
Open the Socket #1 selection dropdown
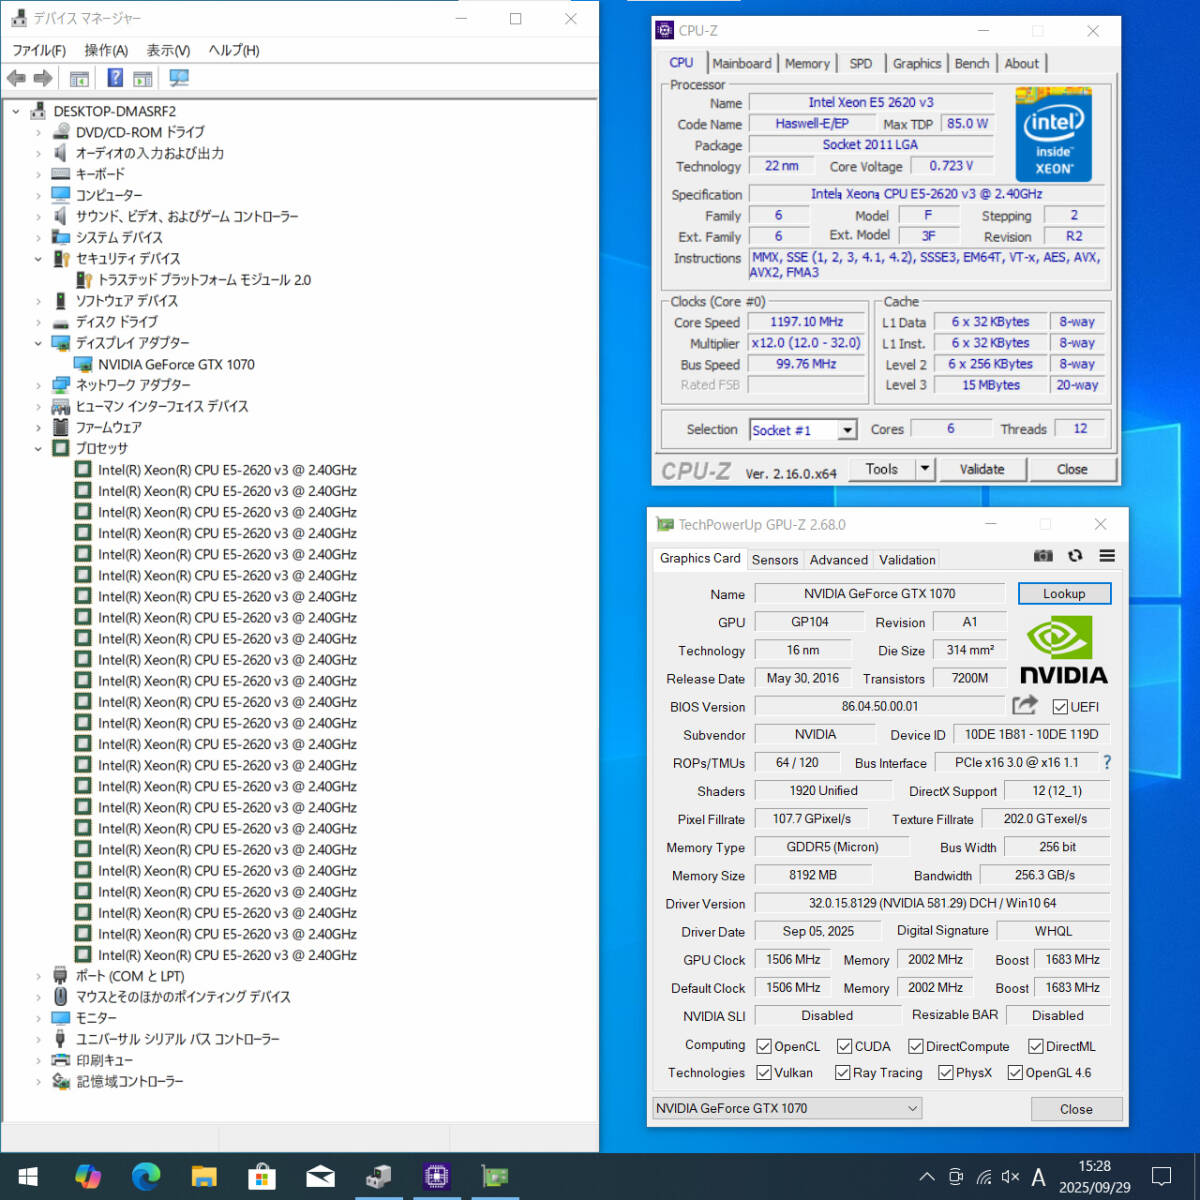846,430
